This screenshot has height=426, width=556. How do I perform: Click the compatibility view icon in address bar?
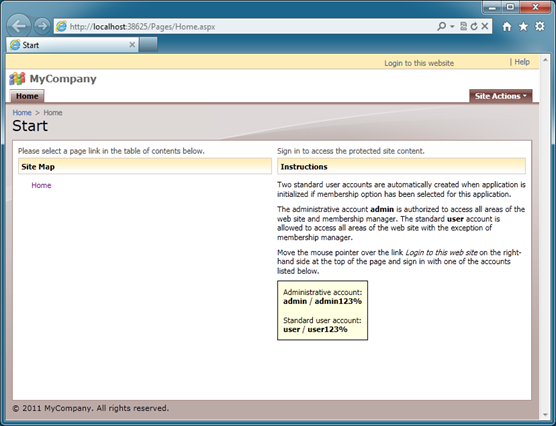coord(463,26)
